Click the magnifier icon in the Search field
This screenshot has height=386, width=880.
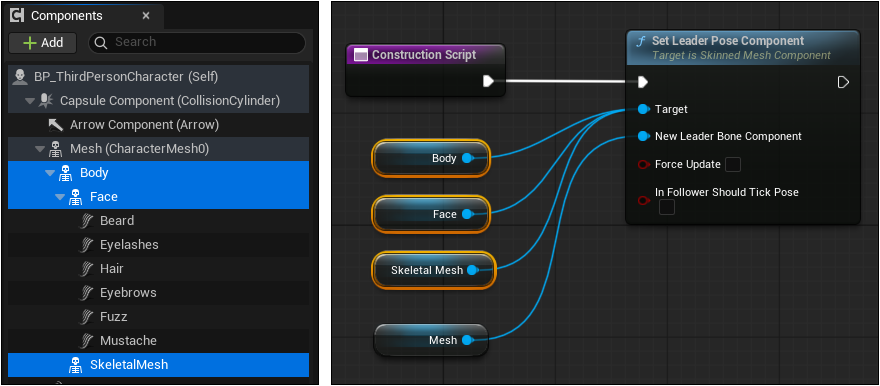point(101,43)
